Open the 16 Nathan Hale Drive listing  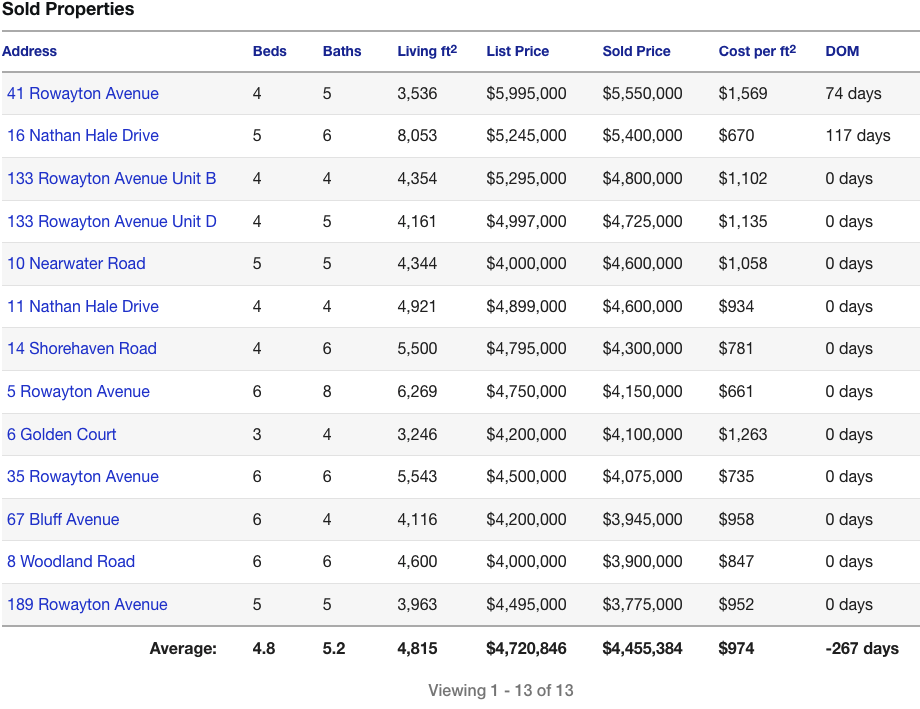coord(83,135)
